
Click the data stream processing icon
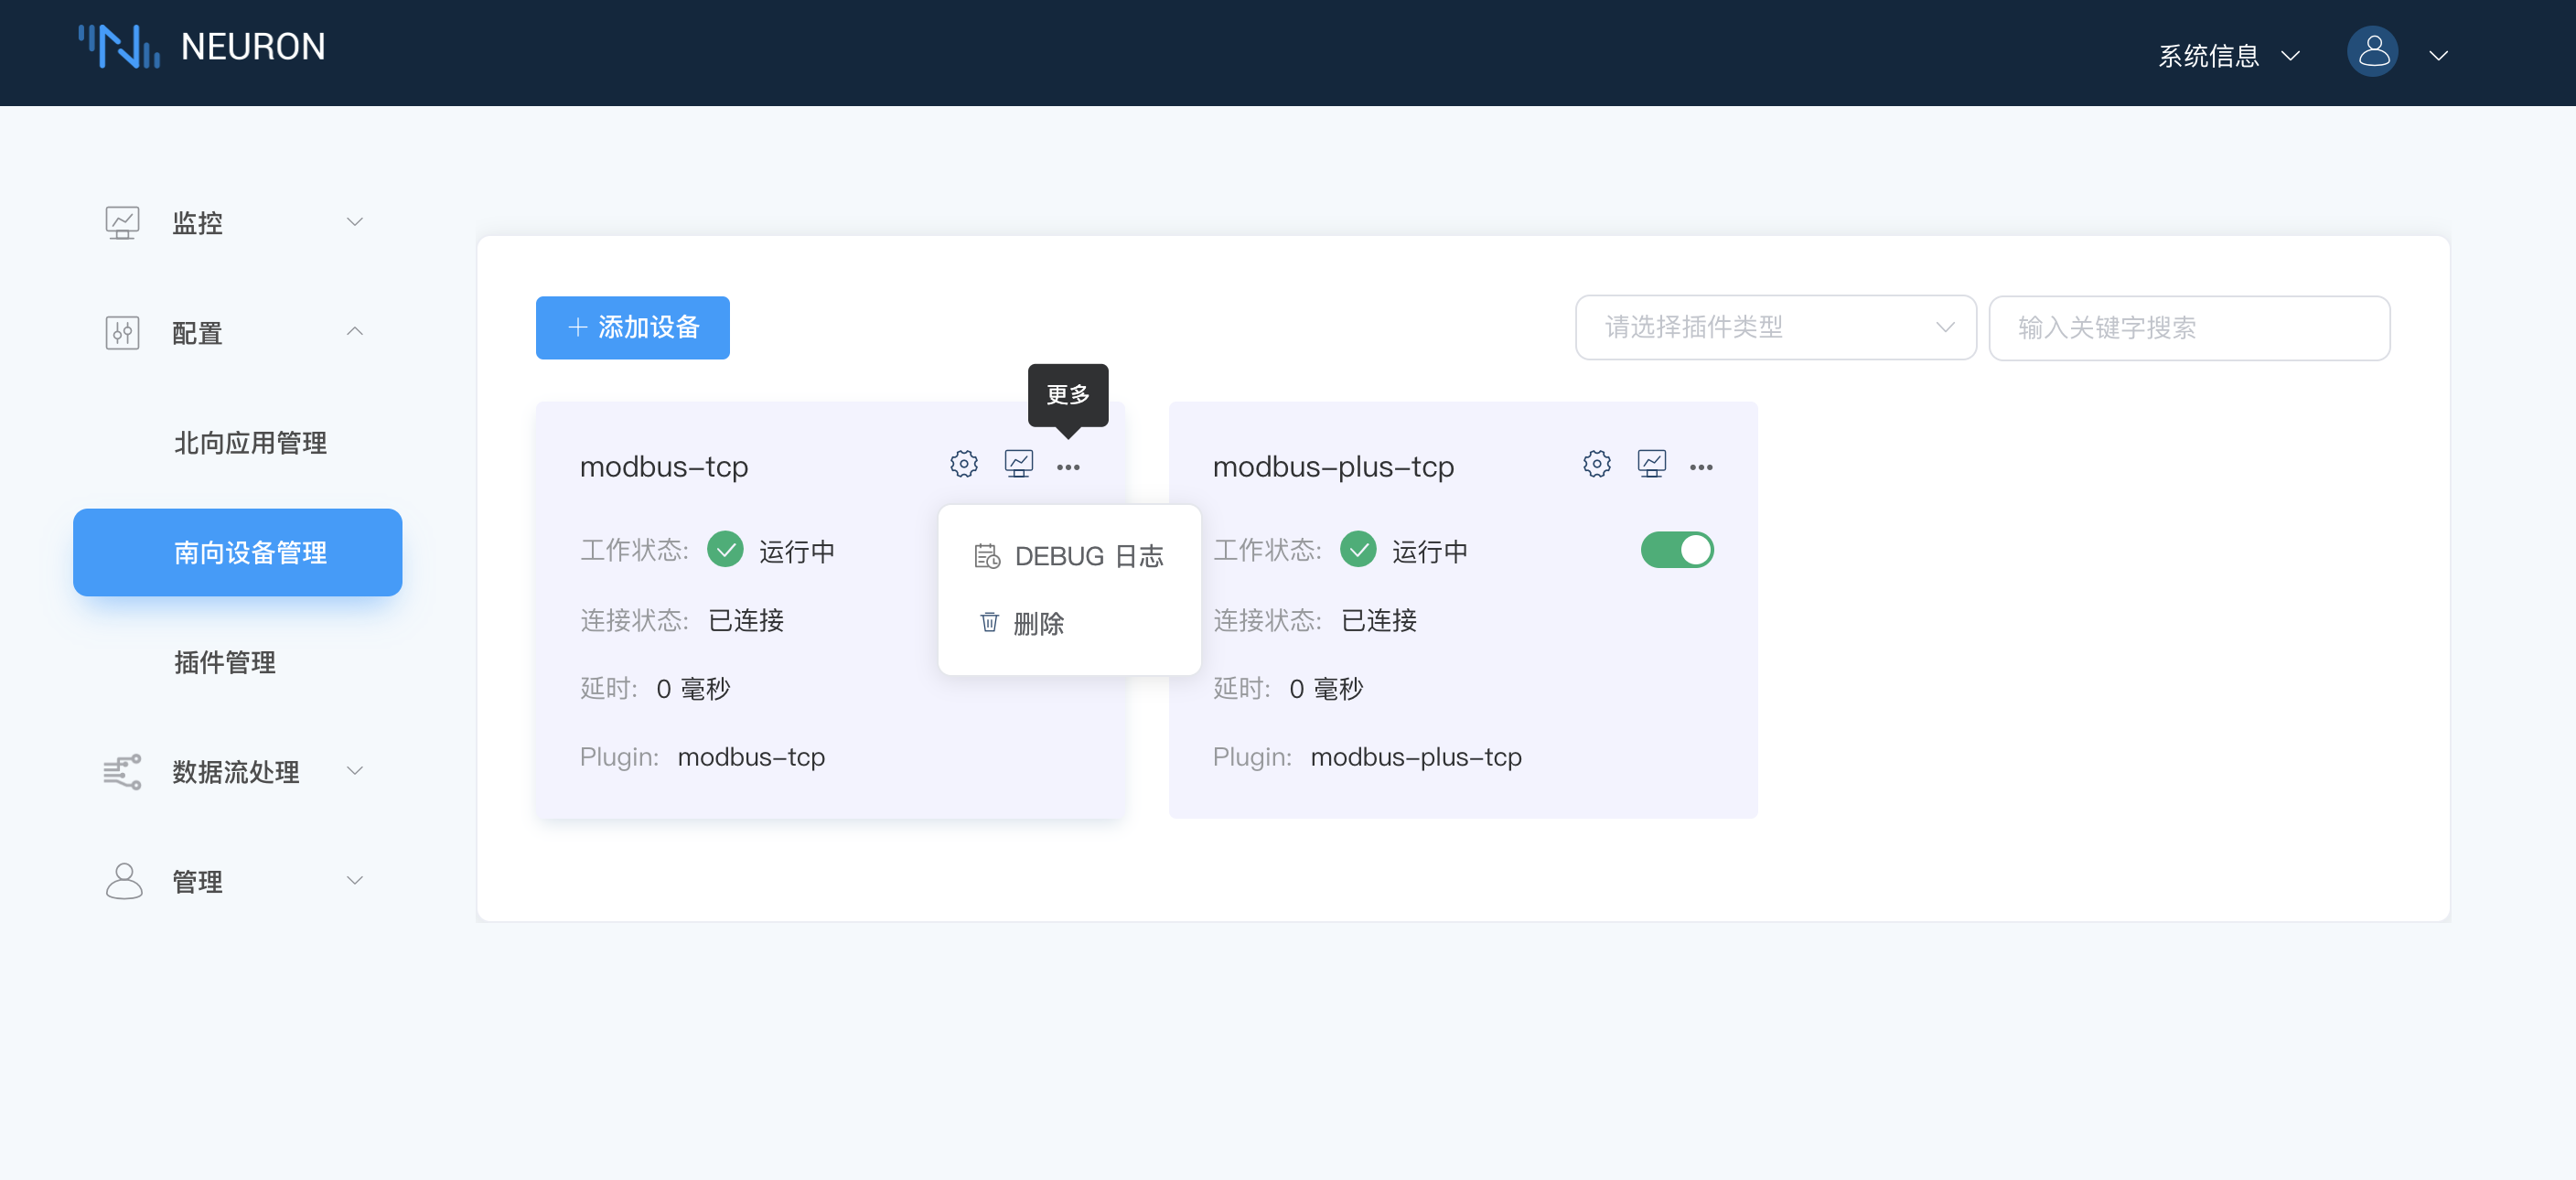tap(122, 772)
